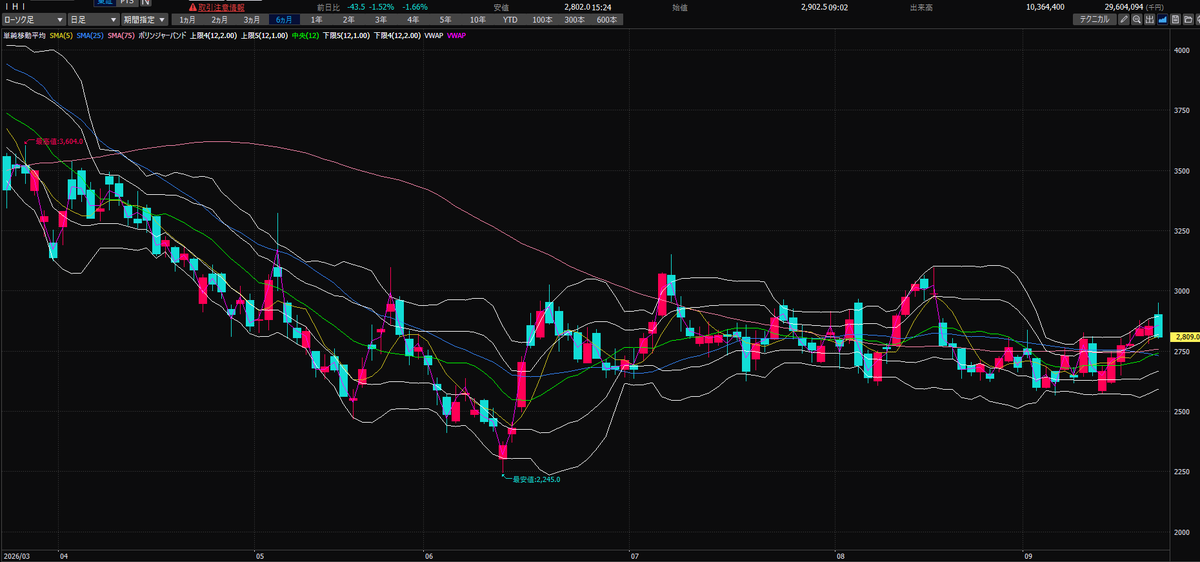Viewport: 1200px width, 562px height.
Task: Switch chart range to 3年
Action: (x=381, y=19)
